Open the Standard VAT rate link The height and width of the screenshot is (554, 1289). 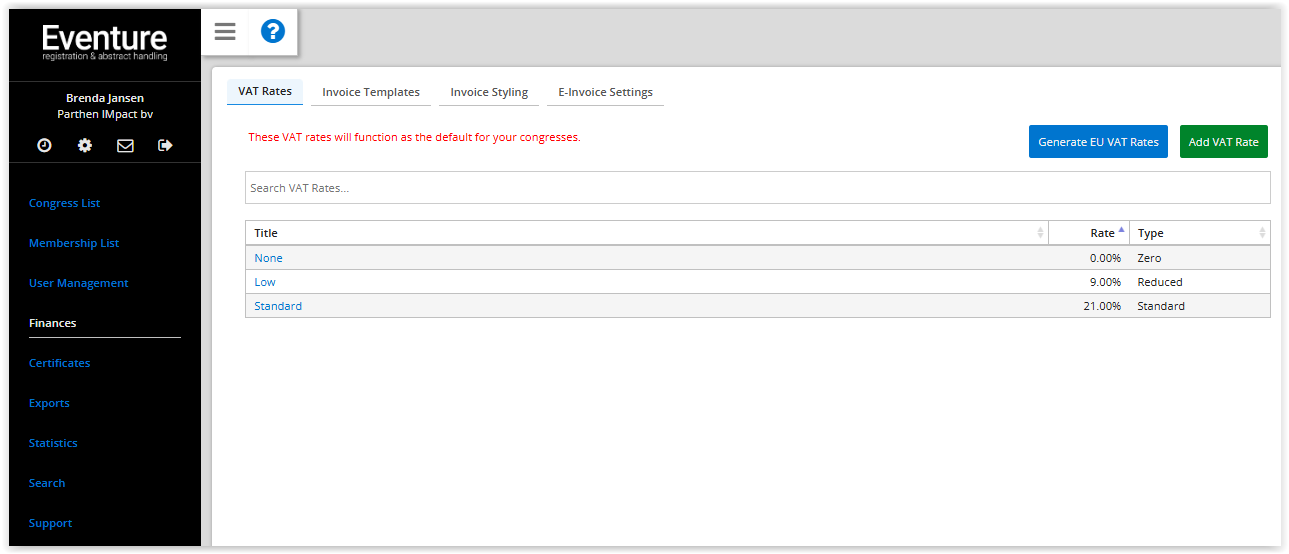click(278, 306)
